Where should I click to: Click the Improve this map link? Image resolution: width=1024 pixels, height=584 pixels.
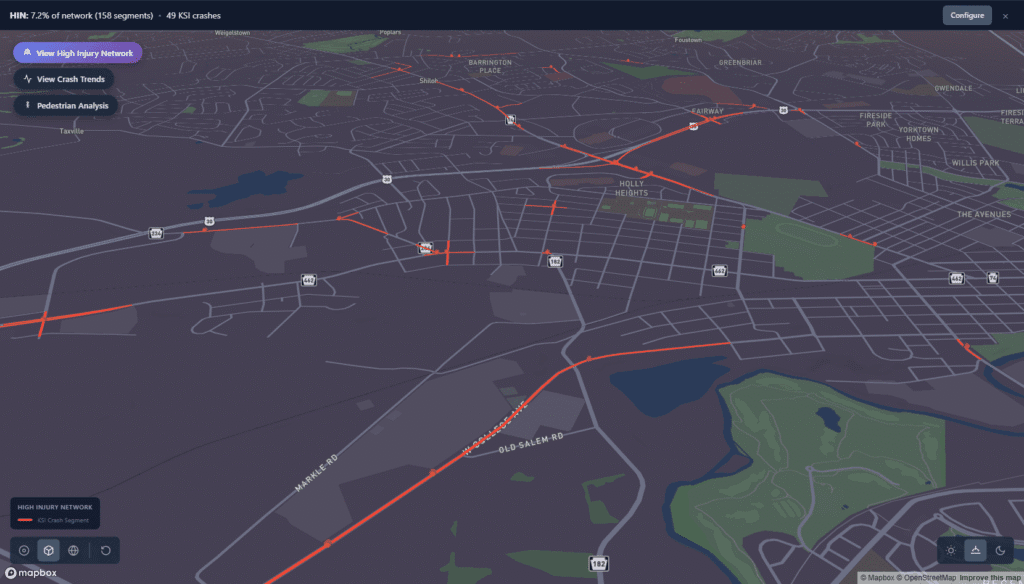pos(990,577)
